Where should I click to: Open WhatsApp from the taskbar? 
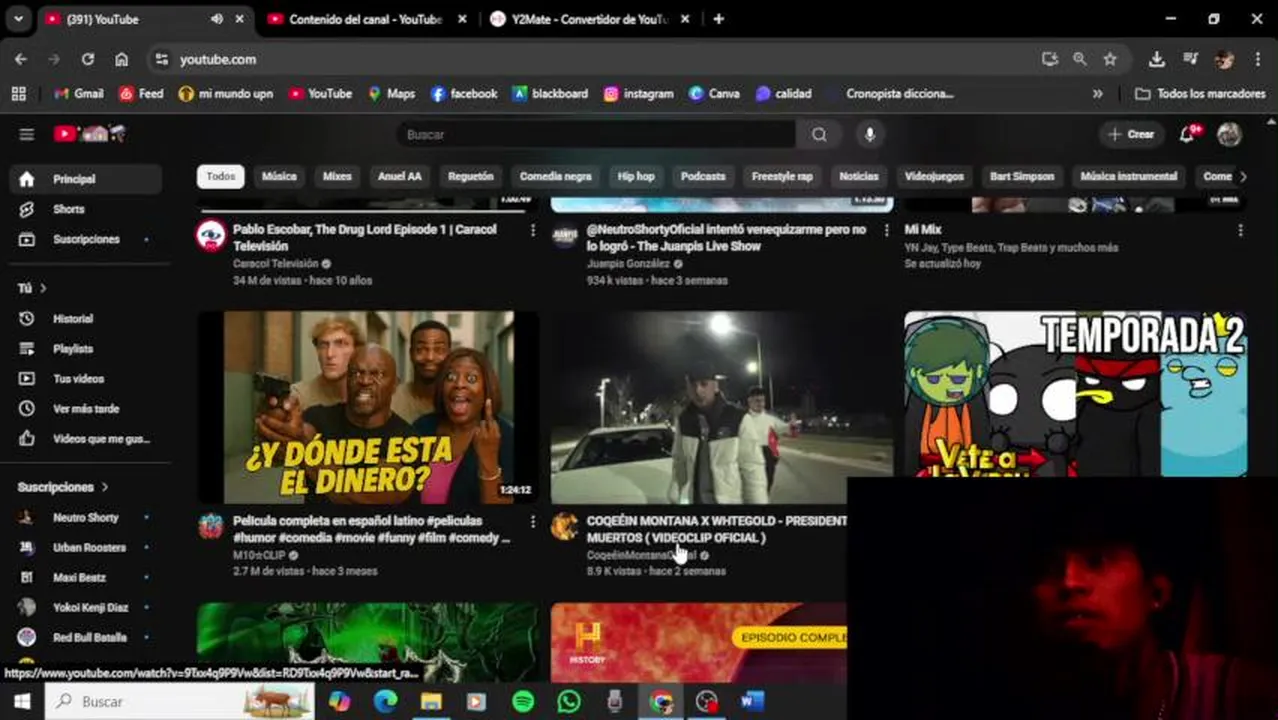coord(569,702)
